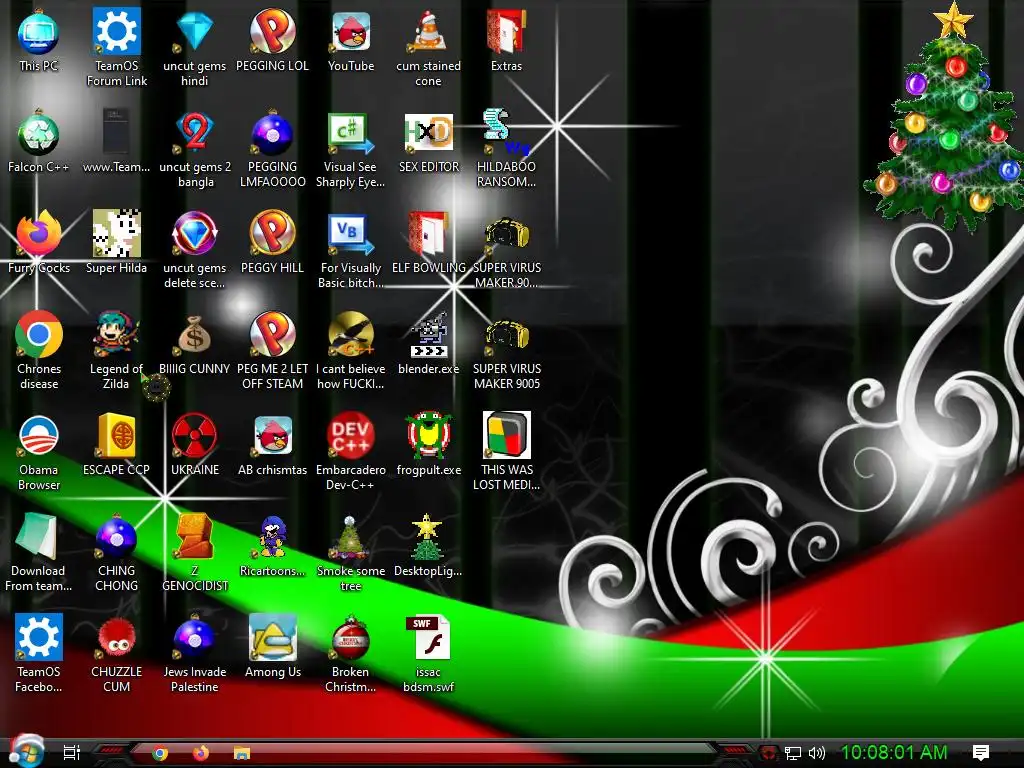Open Task View on the taskbar

coord(72,753)
